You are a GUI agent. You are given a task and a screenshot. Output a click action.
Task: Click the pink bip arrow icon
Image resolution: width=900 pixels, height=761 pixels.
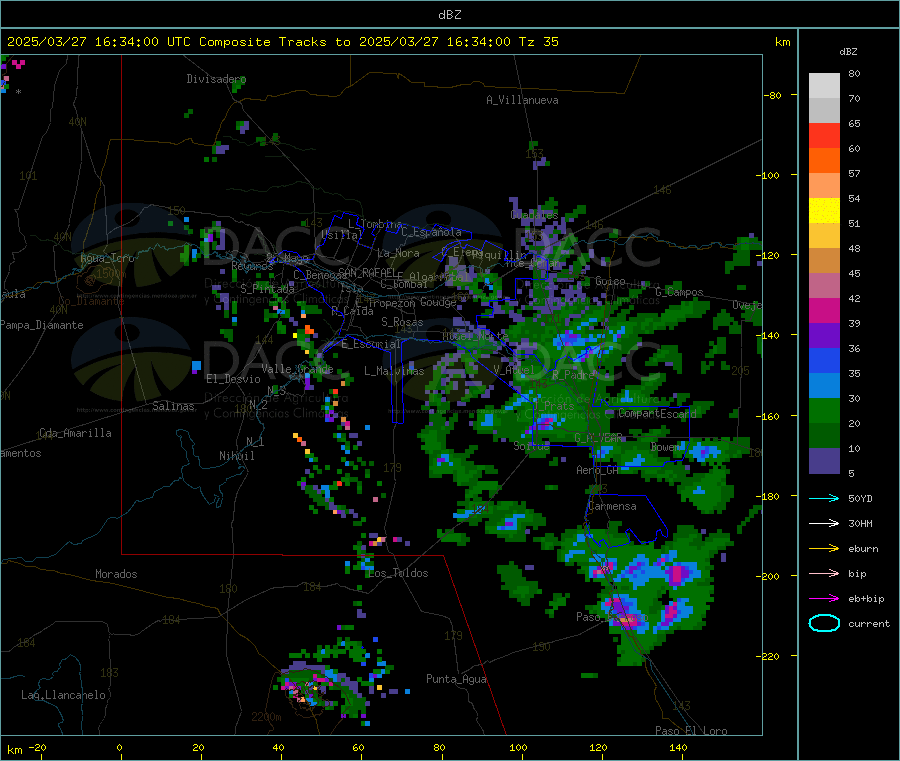824,573
